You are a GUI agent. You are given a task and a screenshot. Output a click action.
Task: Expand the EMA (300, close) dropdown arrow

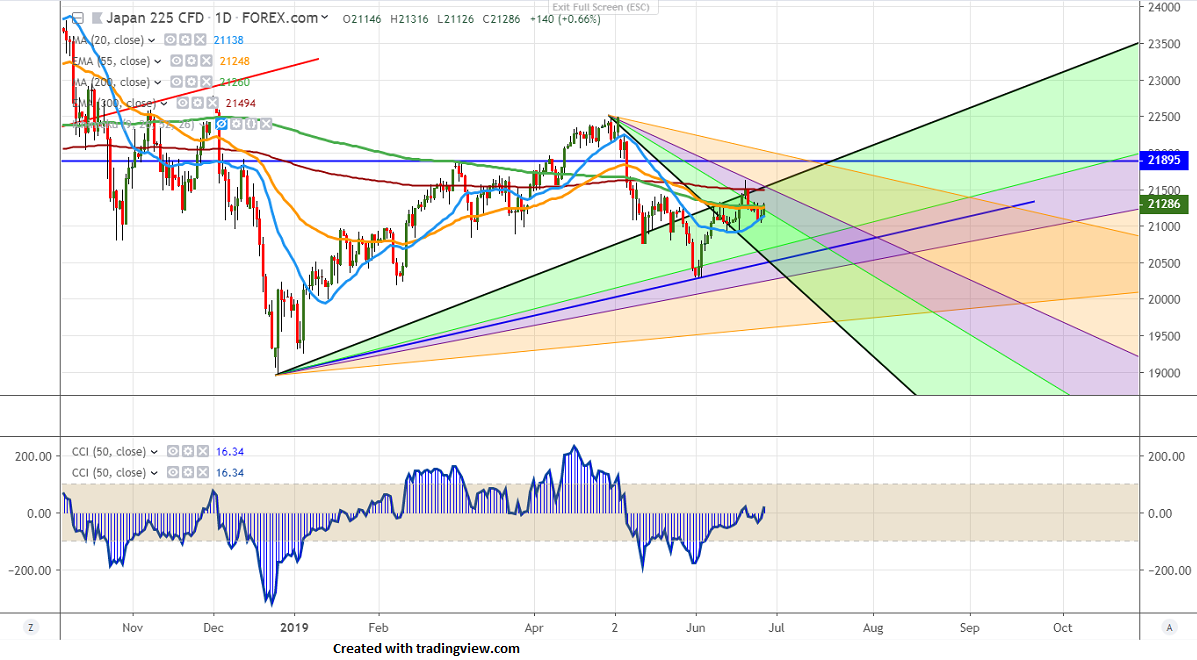[164, 104]
